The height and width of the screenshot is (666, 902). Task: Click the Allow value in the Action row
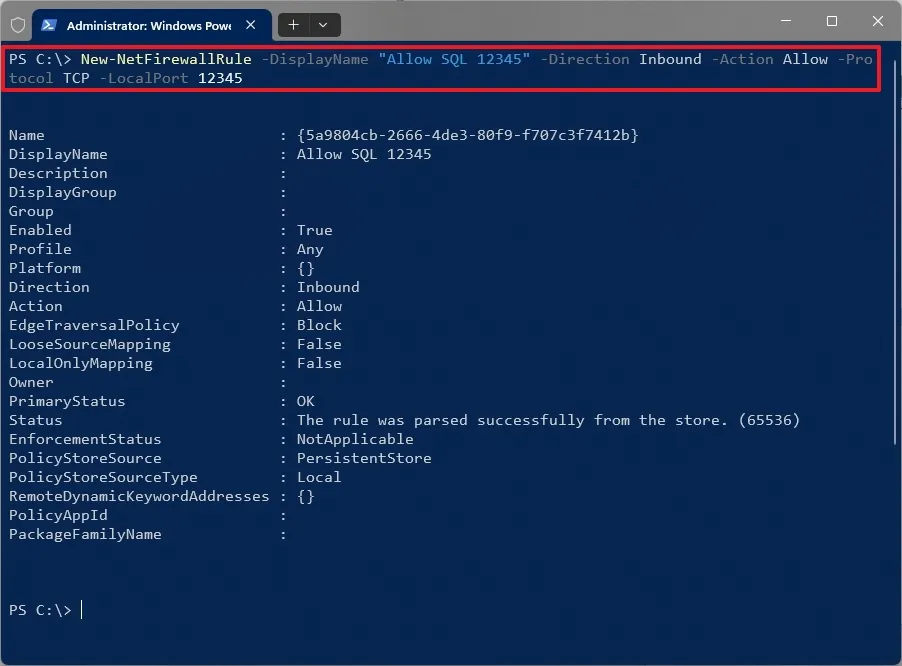[318, 306]
